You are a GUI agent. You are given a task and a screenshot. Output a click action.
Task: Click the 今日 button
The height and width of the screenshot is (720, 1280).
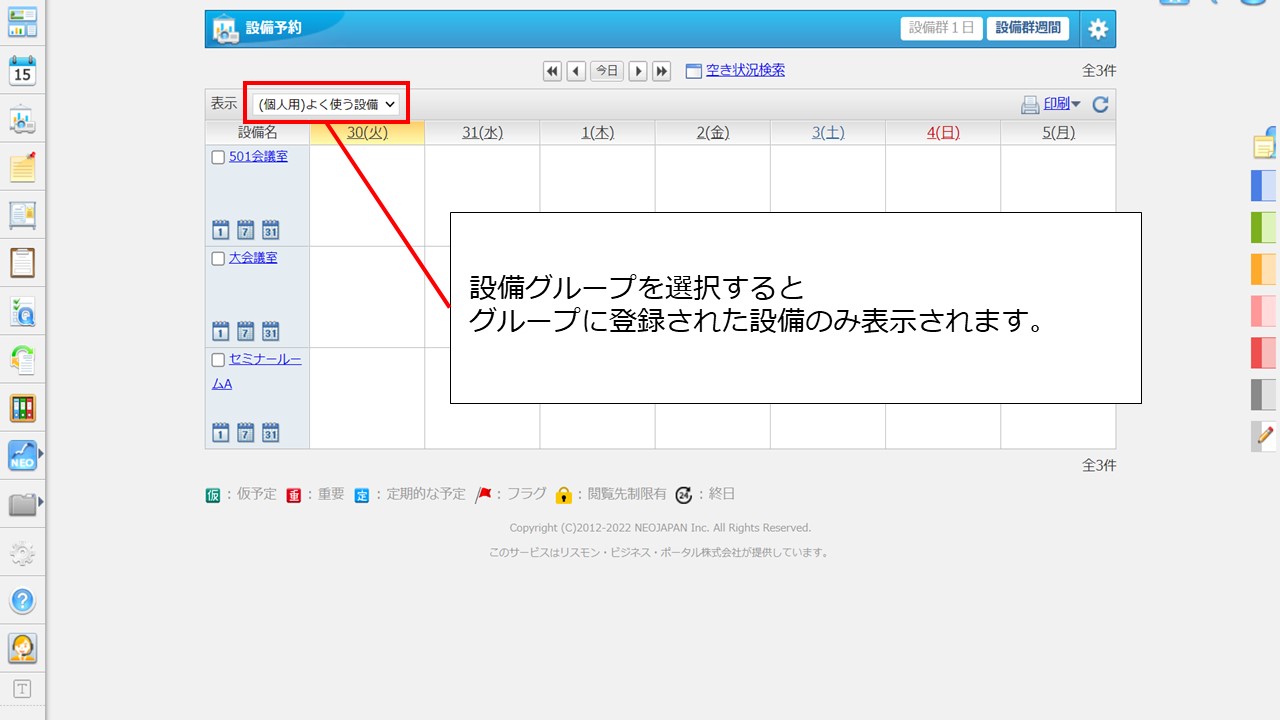[x=606, y=71]
